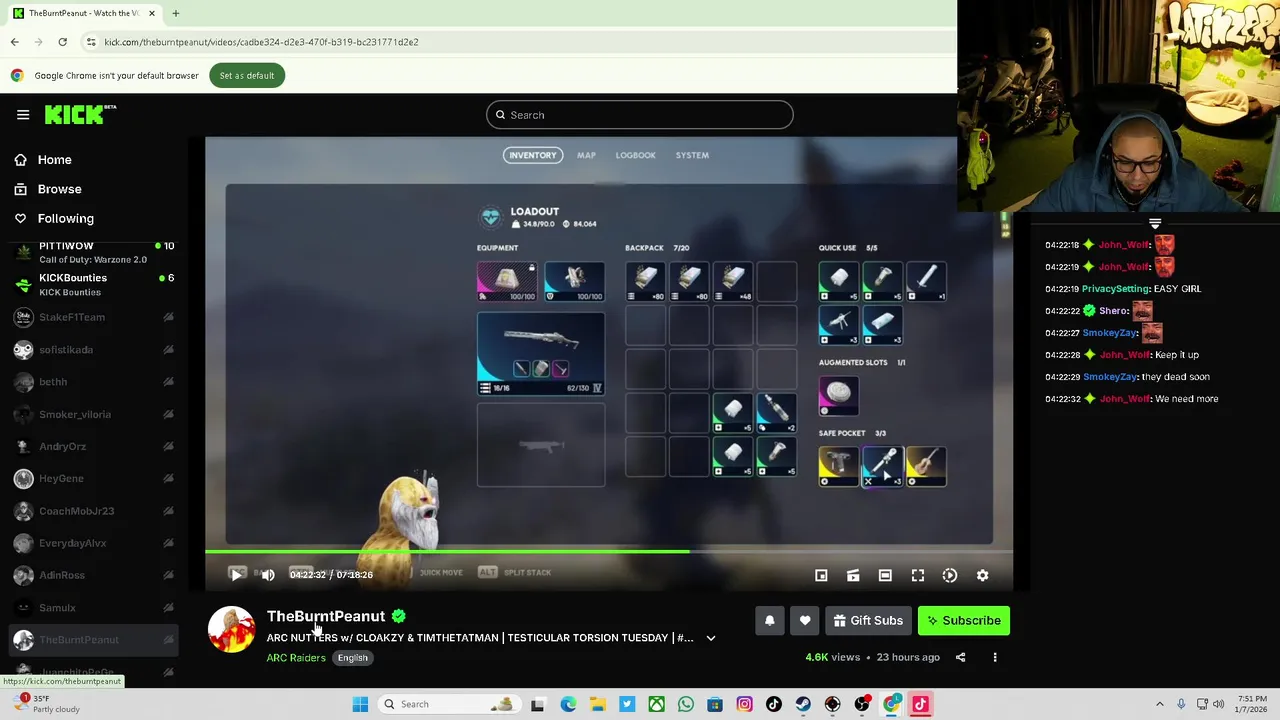Image resolution: width=1280 pixels, height=720 pixels.
Task: Open StakeF1Team channel in sidebar
Action: click(95, 317)
